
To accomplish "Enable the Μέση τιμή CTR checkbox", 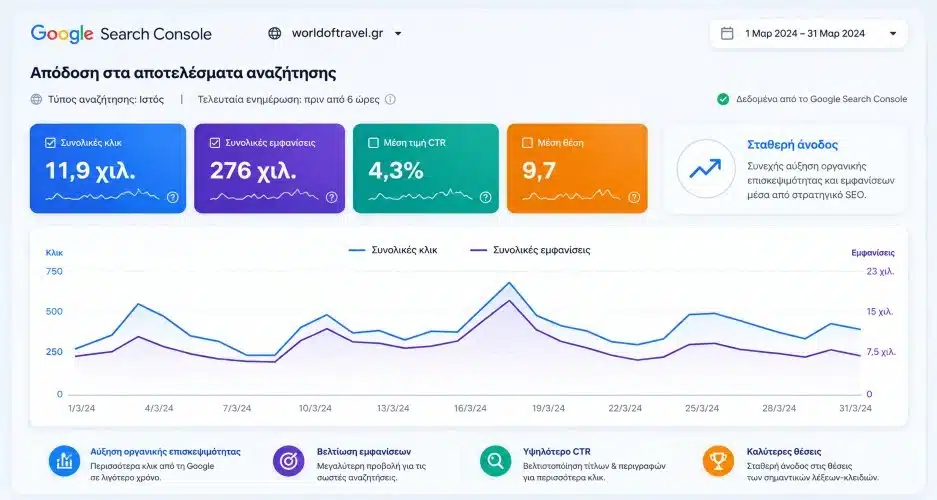I will point(373,143).
